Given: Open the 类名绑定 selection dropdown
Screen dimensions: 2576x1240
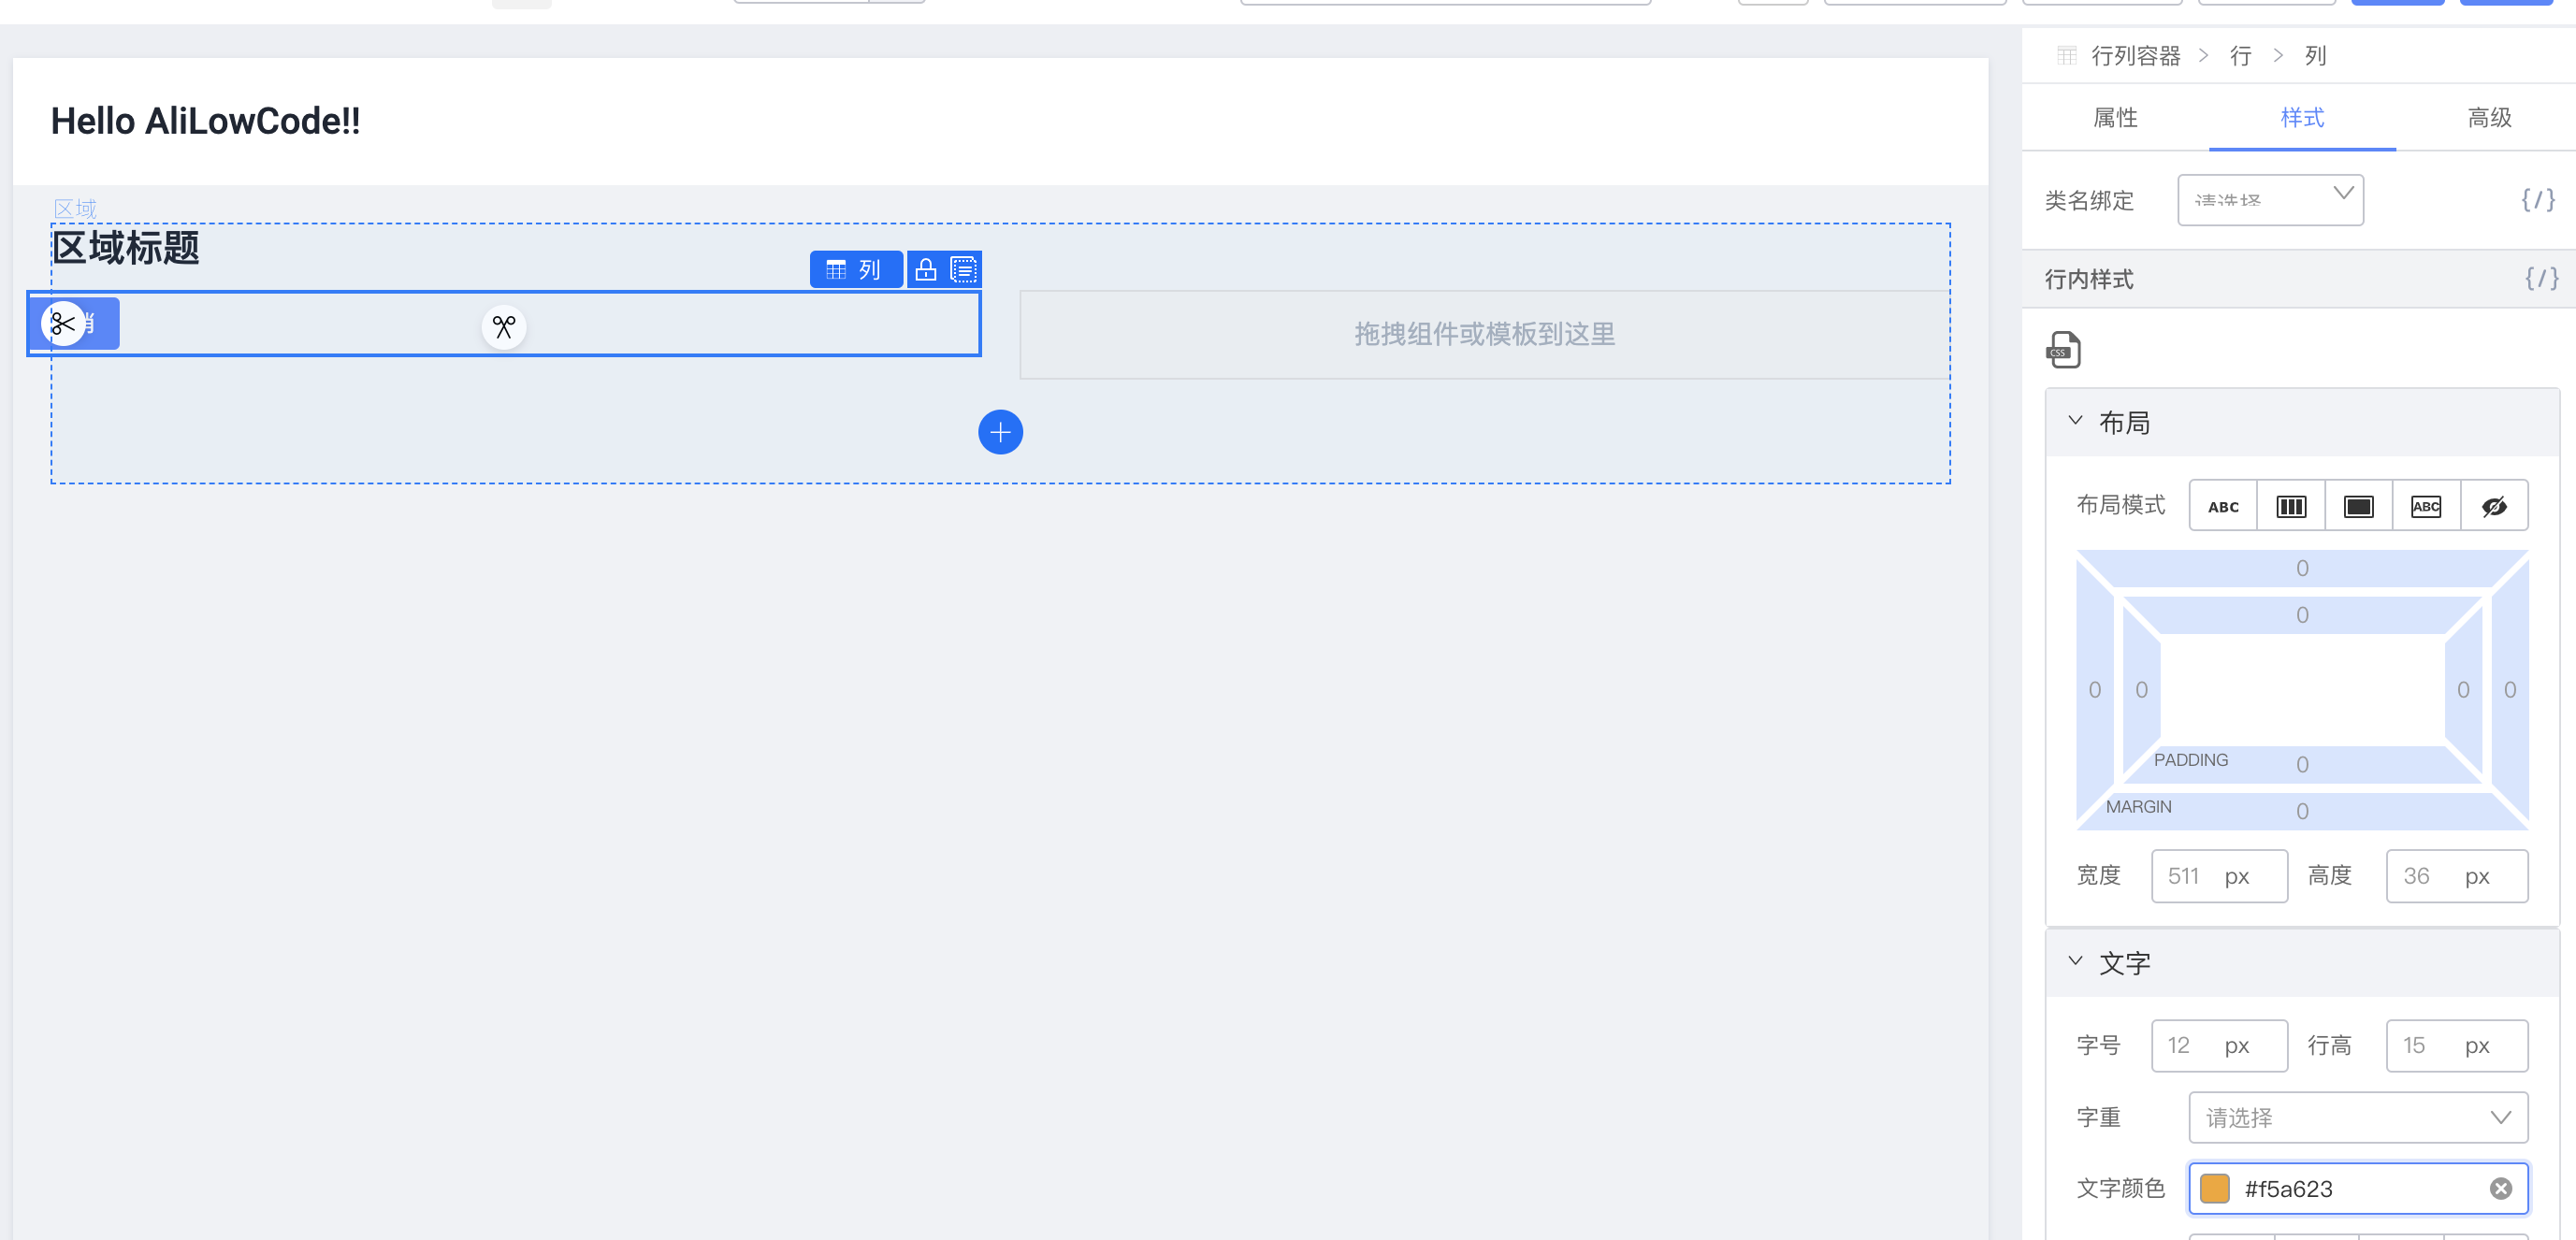Looking at the screenshot, I should pos(2270,200).
